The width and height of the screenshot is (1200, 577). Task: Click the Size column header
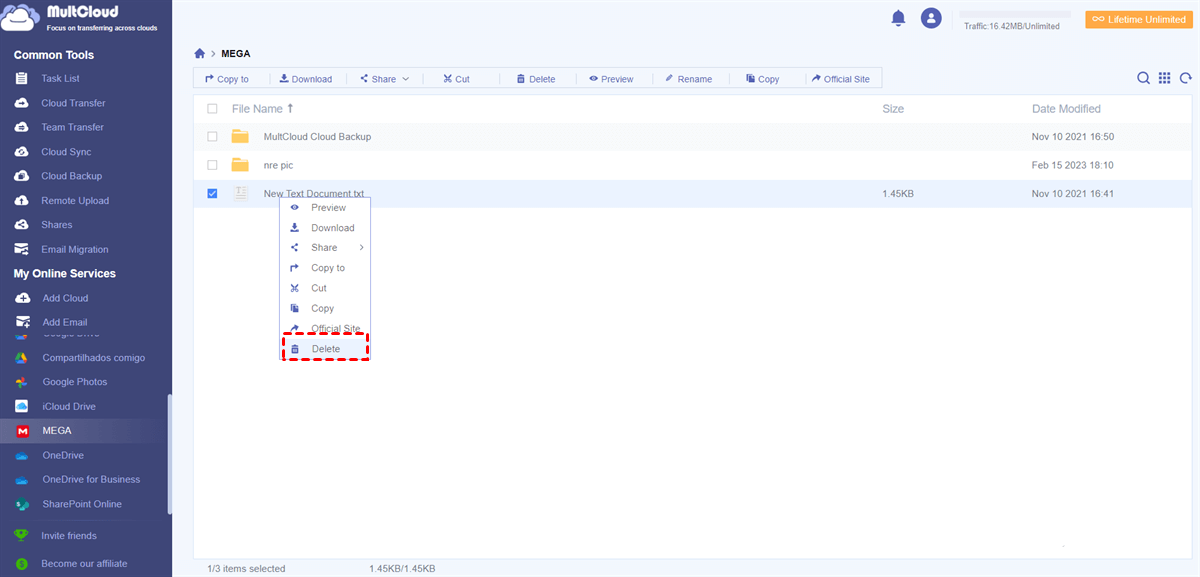(x=893, y=109)
